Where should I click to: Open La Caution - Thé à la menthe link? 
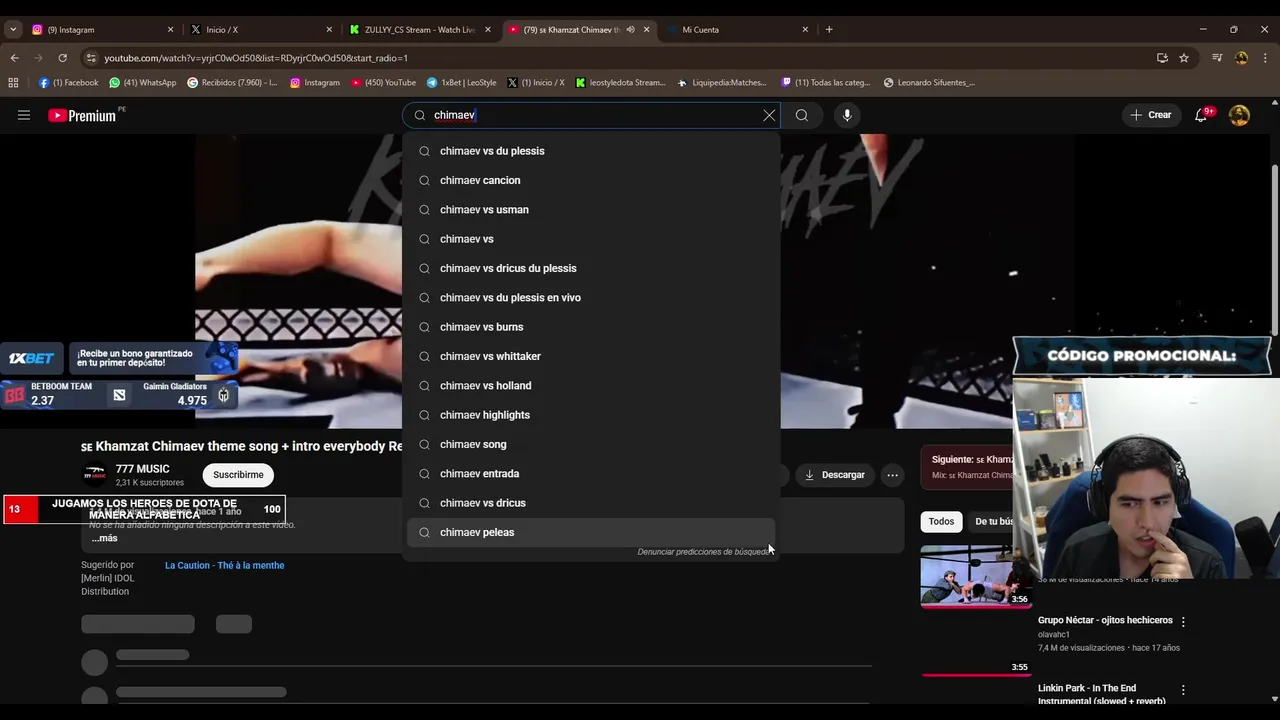[224, 565]
